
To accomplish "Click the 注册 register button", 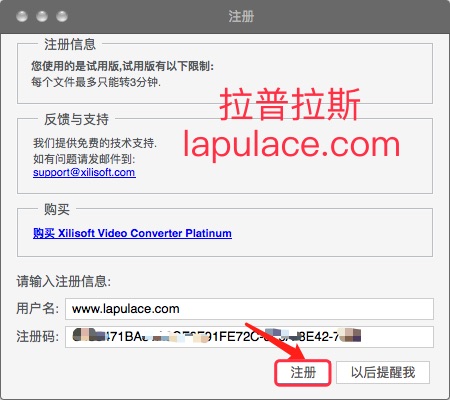I will (303, 372).
